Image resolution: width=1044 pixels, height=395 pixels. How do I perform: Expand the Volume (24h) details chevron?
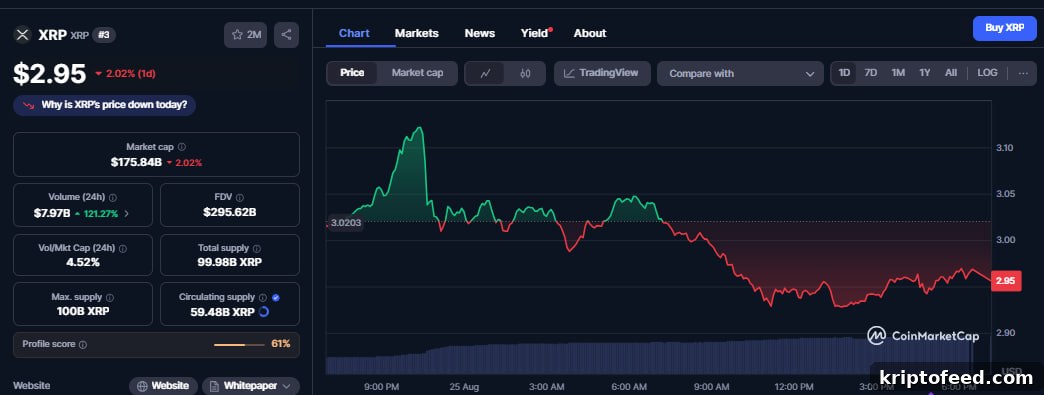click(127, 213)
